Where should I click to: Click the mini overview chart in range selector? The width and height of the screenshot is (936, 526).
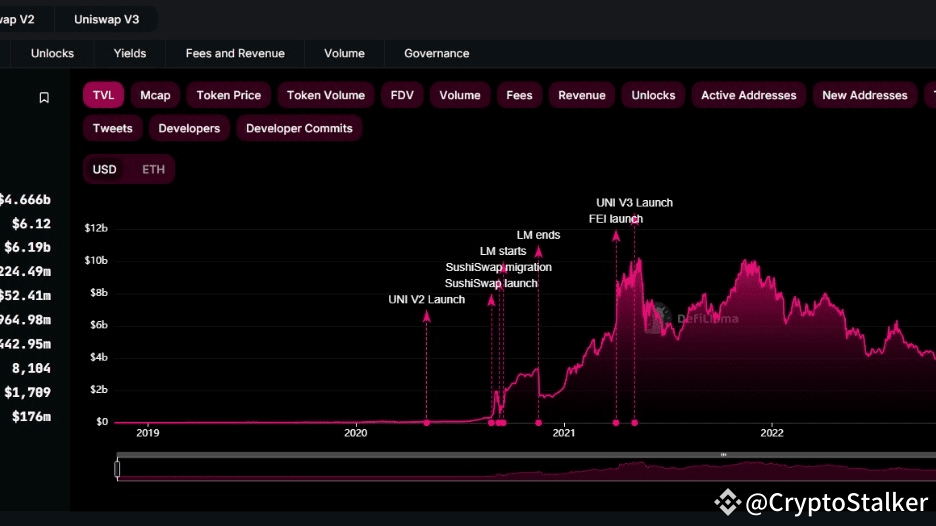click(526, 470)
